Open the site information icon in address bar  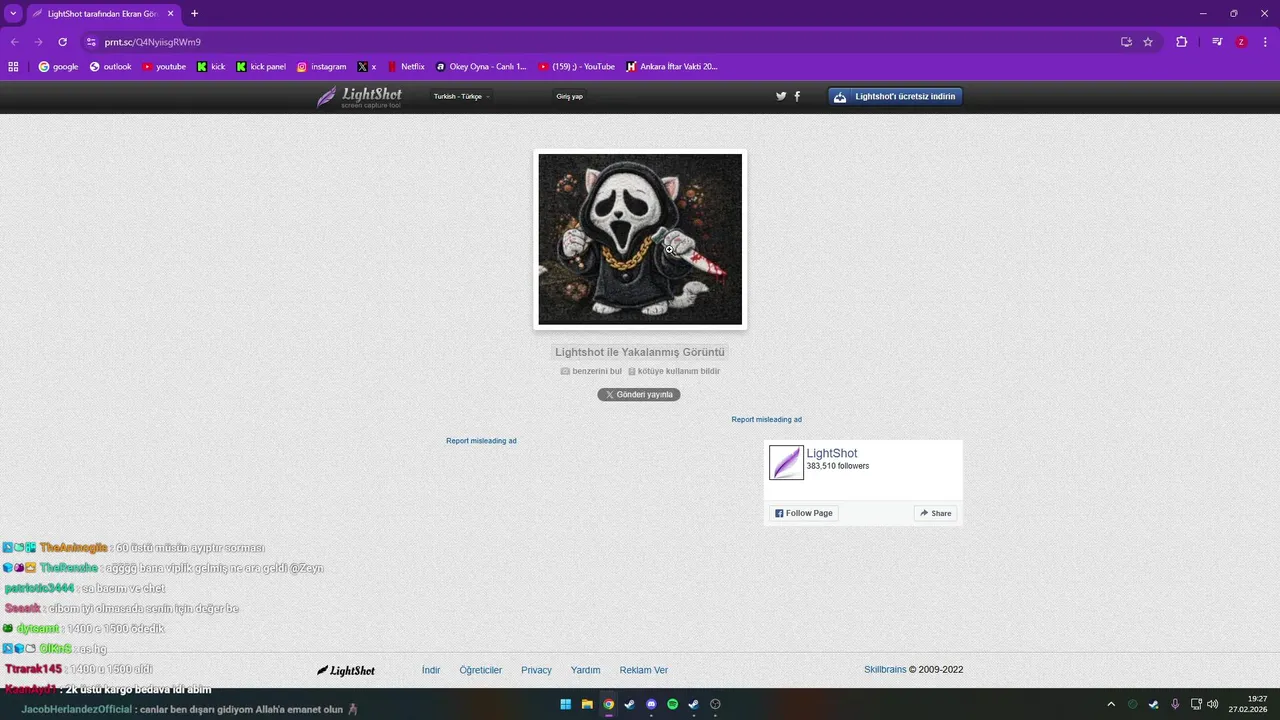[x=91, y=42]
